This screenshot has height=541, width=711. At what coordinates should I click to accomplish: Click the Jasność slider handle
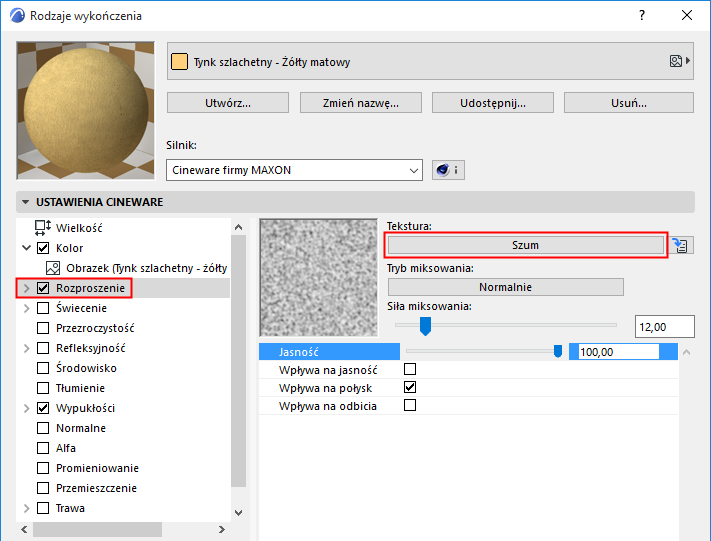558,351
